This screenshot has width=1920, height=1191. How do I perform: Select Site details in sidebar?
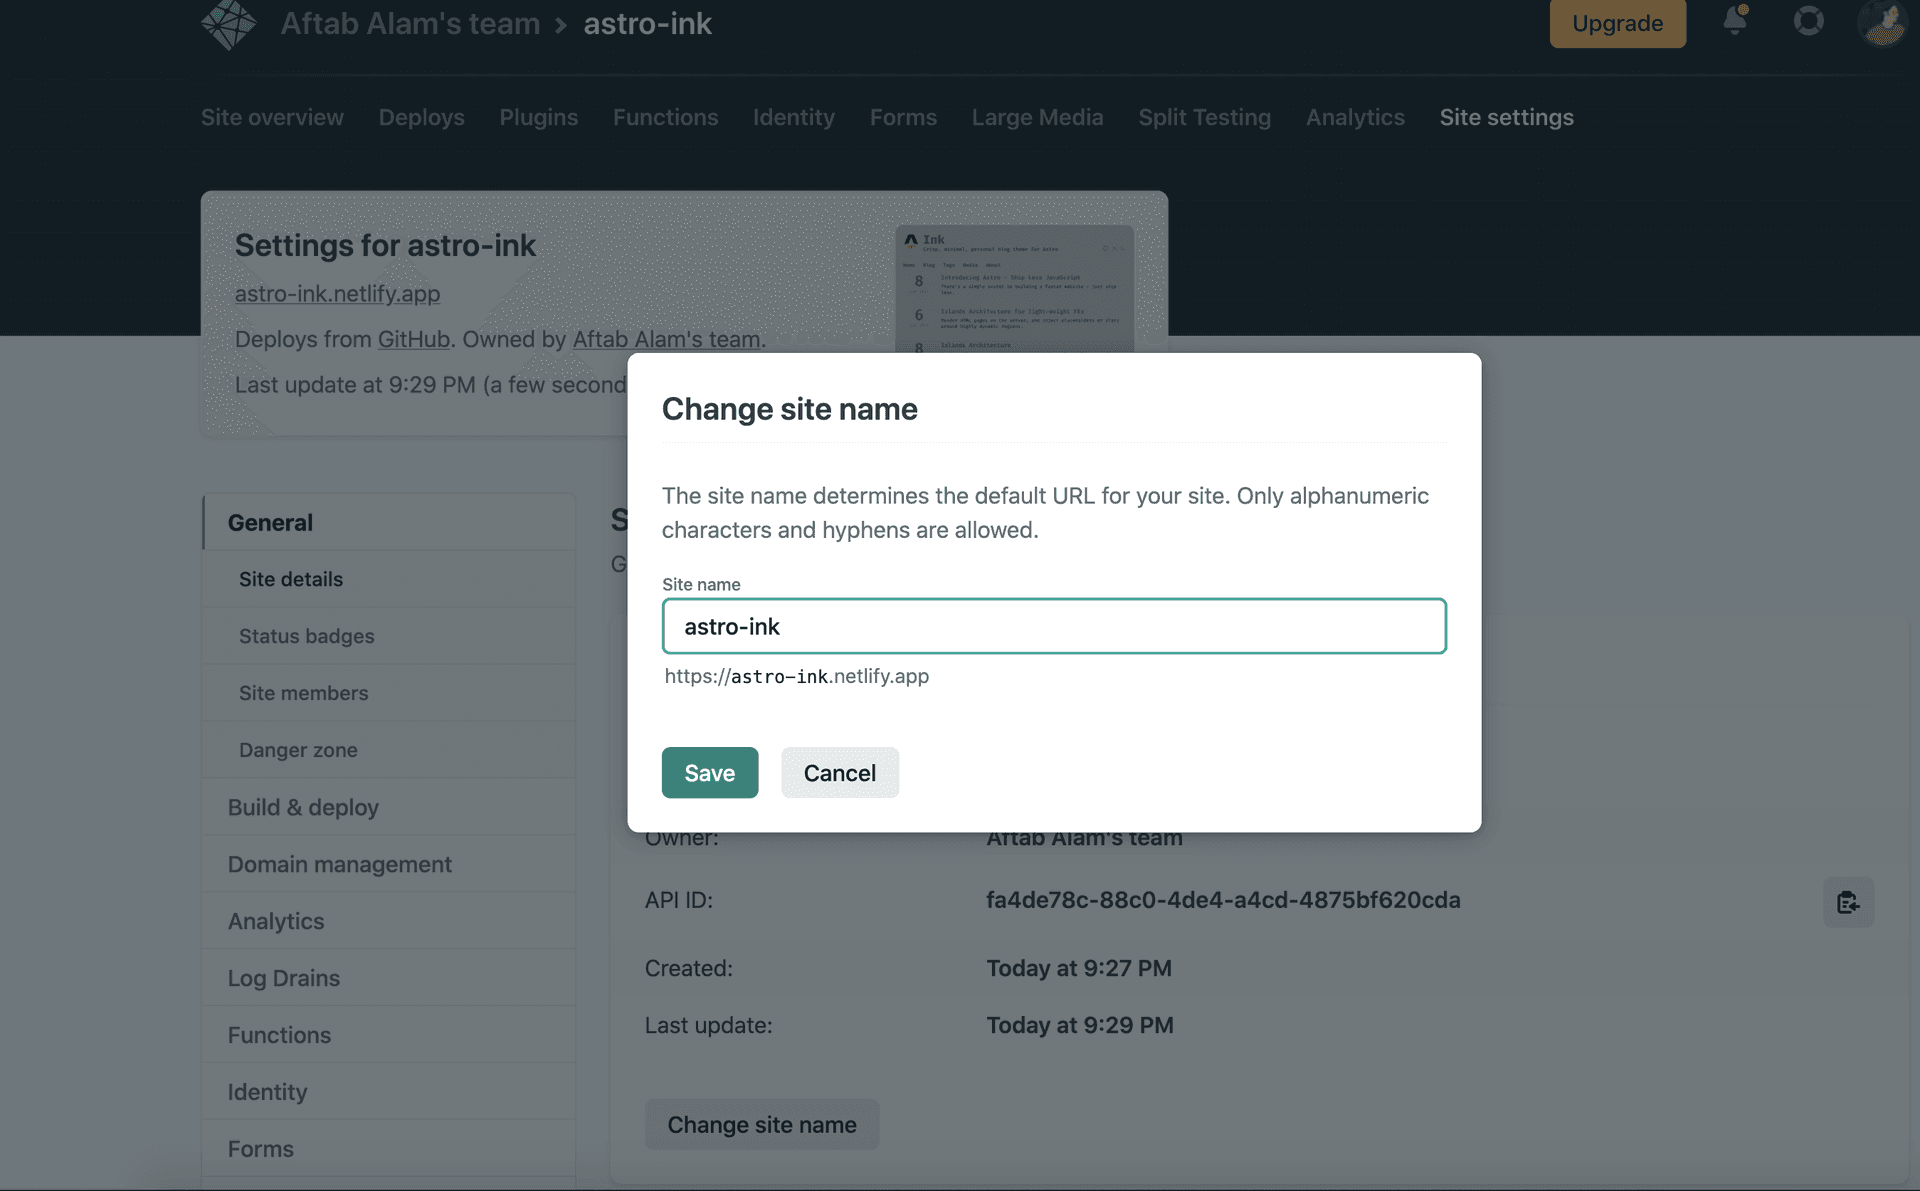389,579
